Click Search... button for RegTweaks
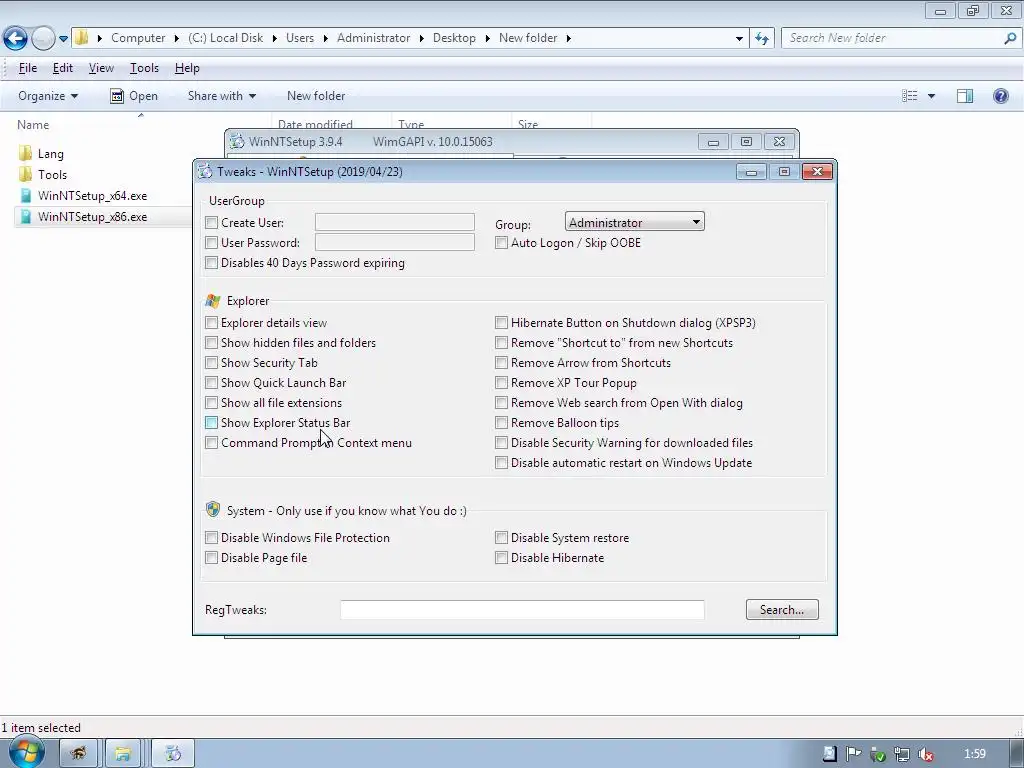Screen dimensions: 1024x768 [x=782, y=610]
